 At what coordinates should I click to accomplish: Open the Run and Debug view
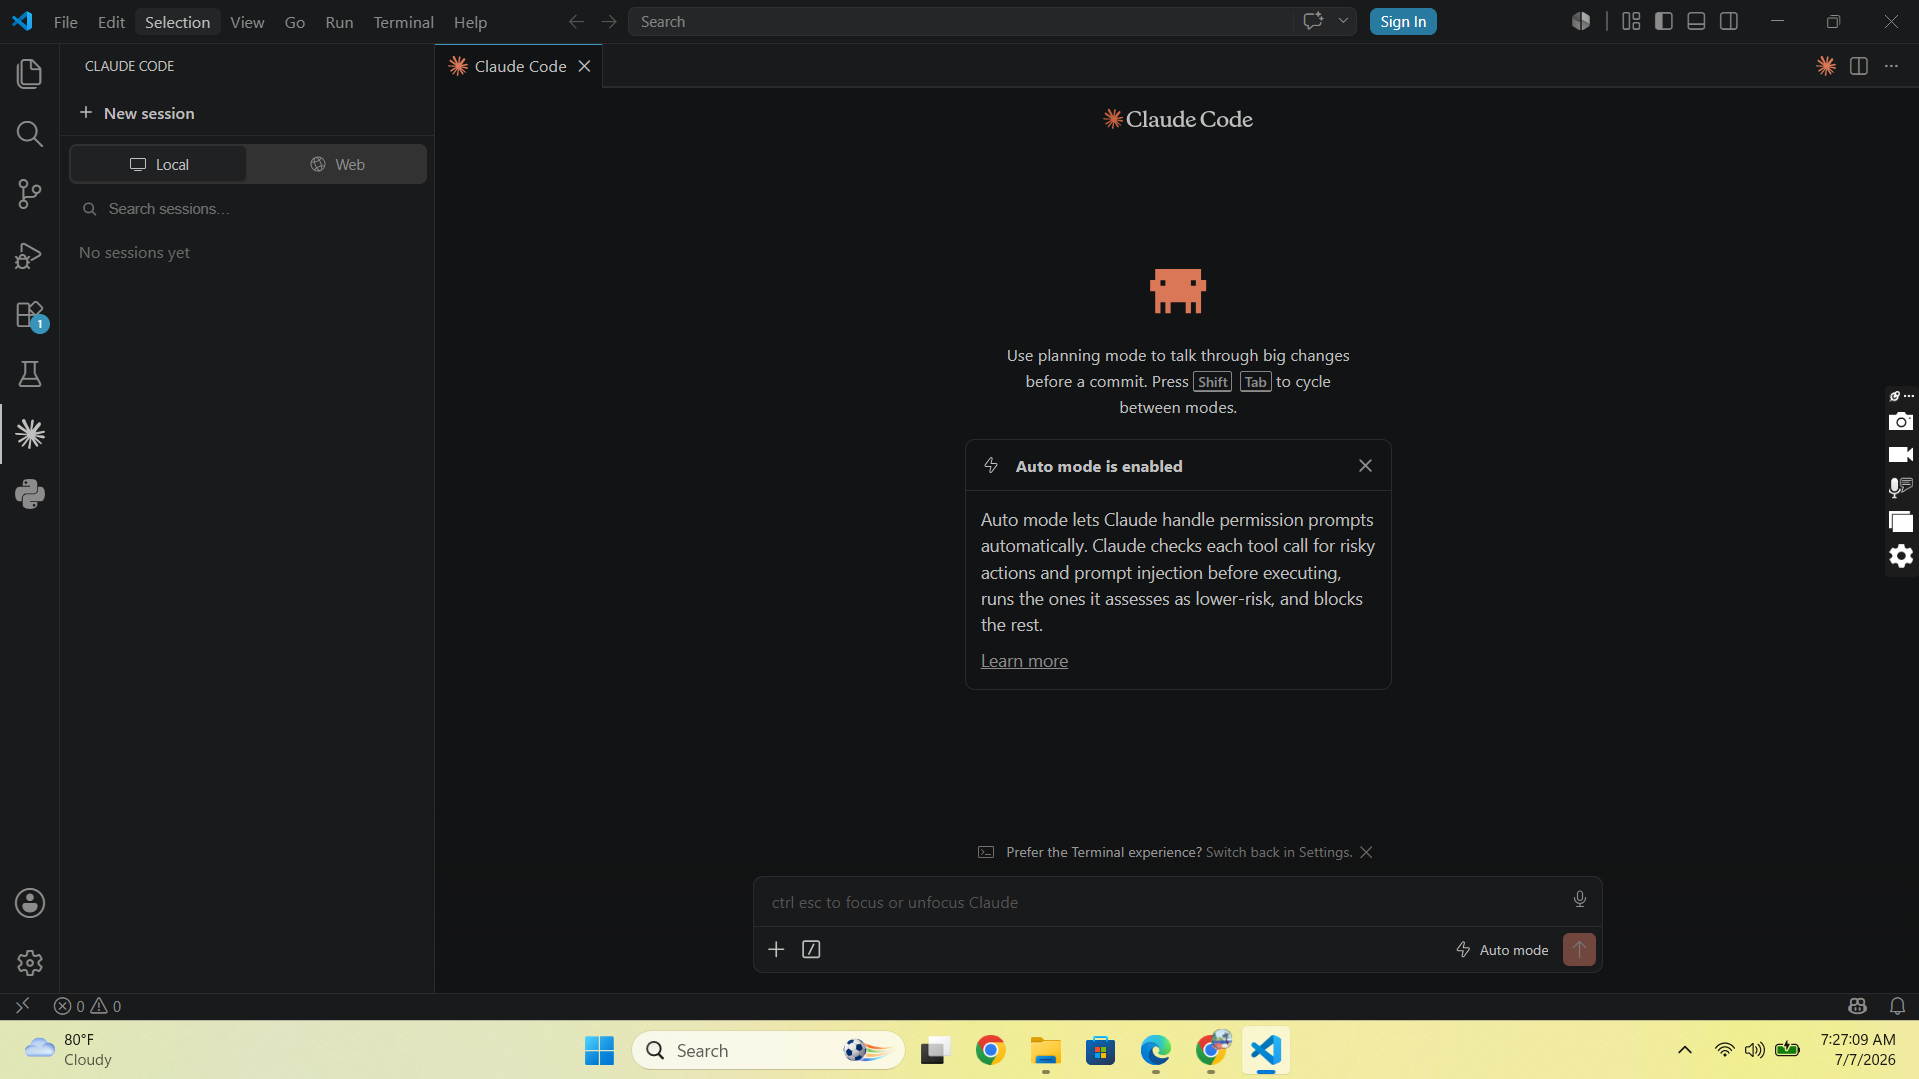[30, 255]
